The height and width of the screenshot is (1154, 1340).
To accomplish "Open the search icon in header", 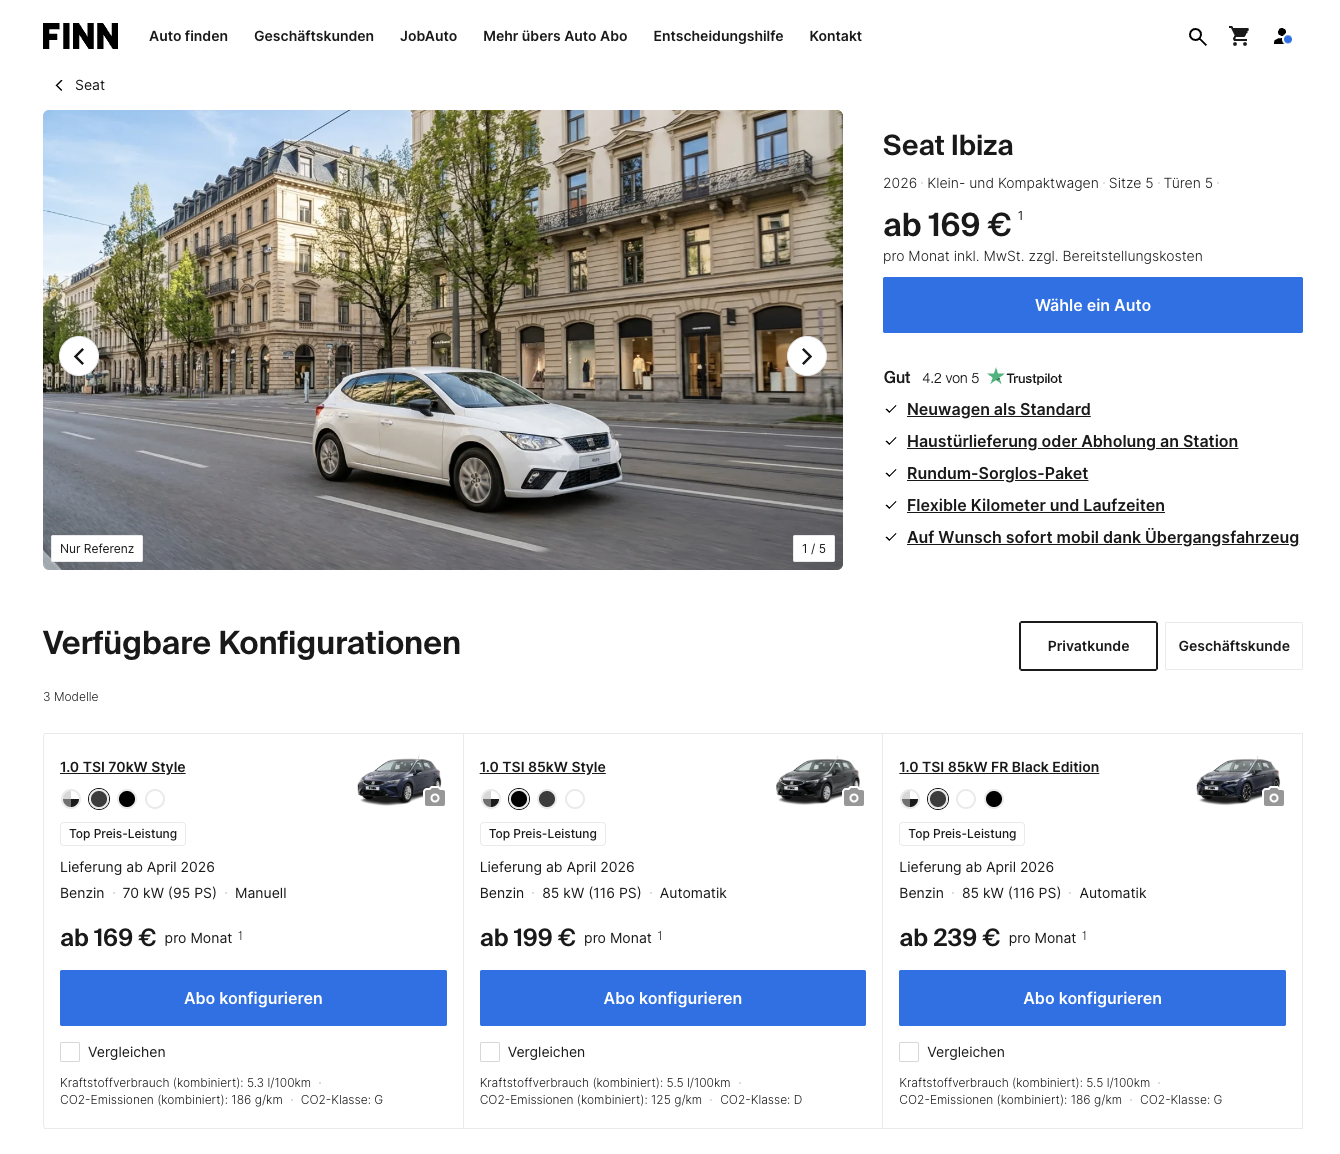I will [x=1197, y=37].
